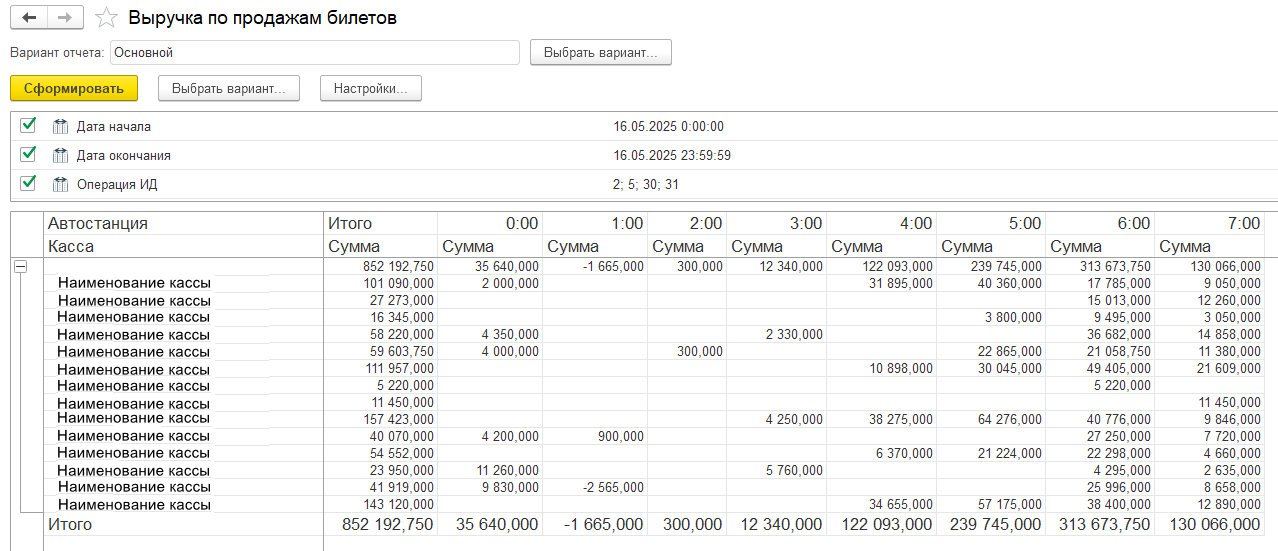The height and width of the screenshot is (551, 1278).
Task: Select the Операция ИД value 2; 5; 30; 31
Action: coord(646,185)
